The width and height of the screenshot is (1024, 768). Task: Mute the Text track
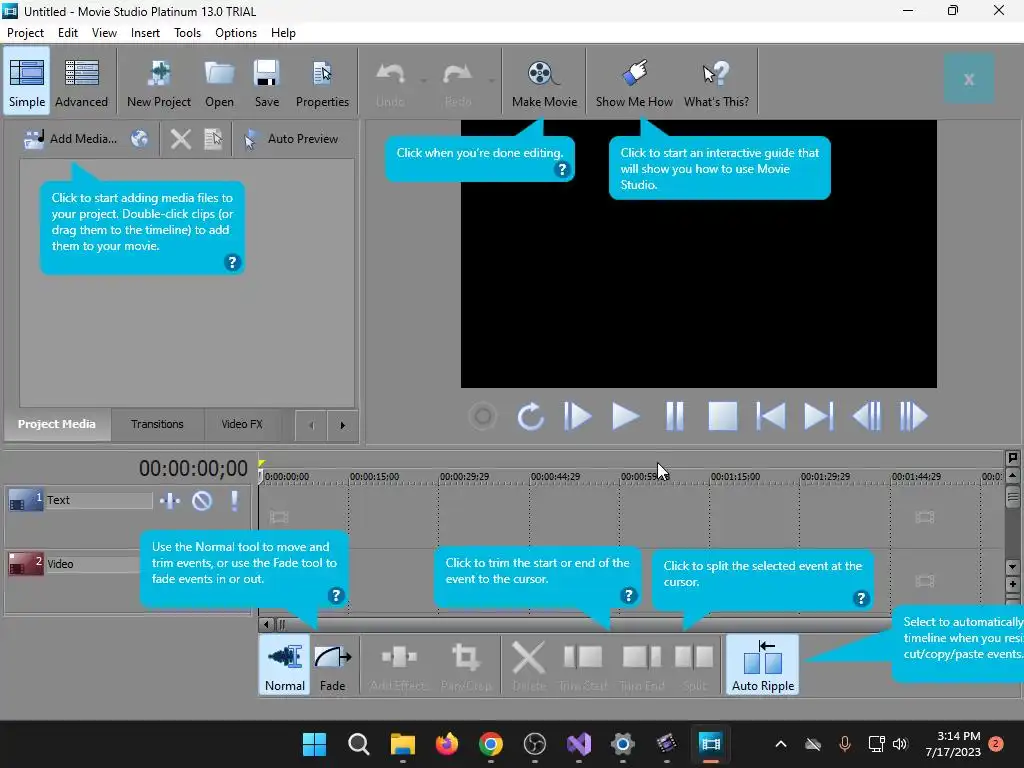[202, 501]
